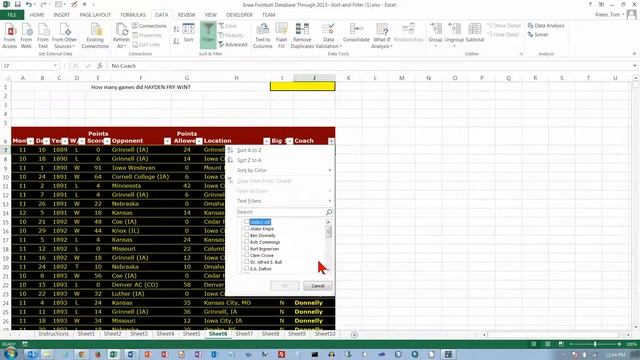Click the zoom slider in status bar
Image resolution: width=640 pixels, height=360 pixels.
click(595, 344)
